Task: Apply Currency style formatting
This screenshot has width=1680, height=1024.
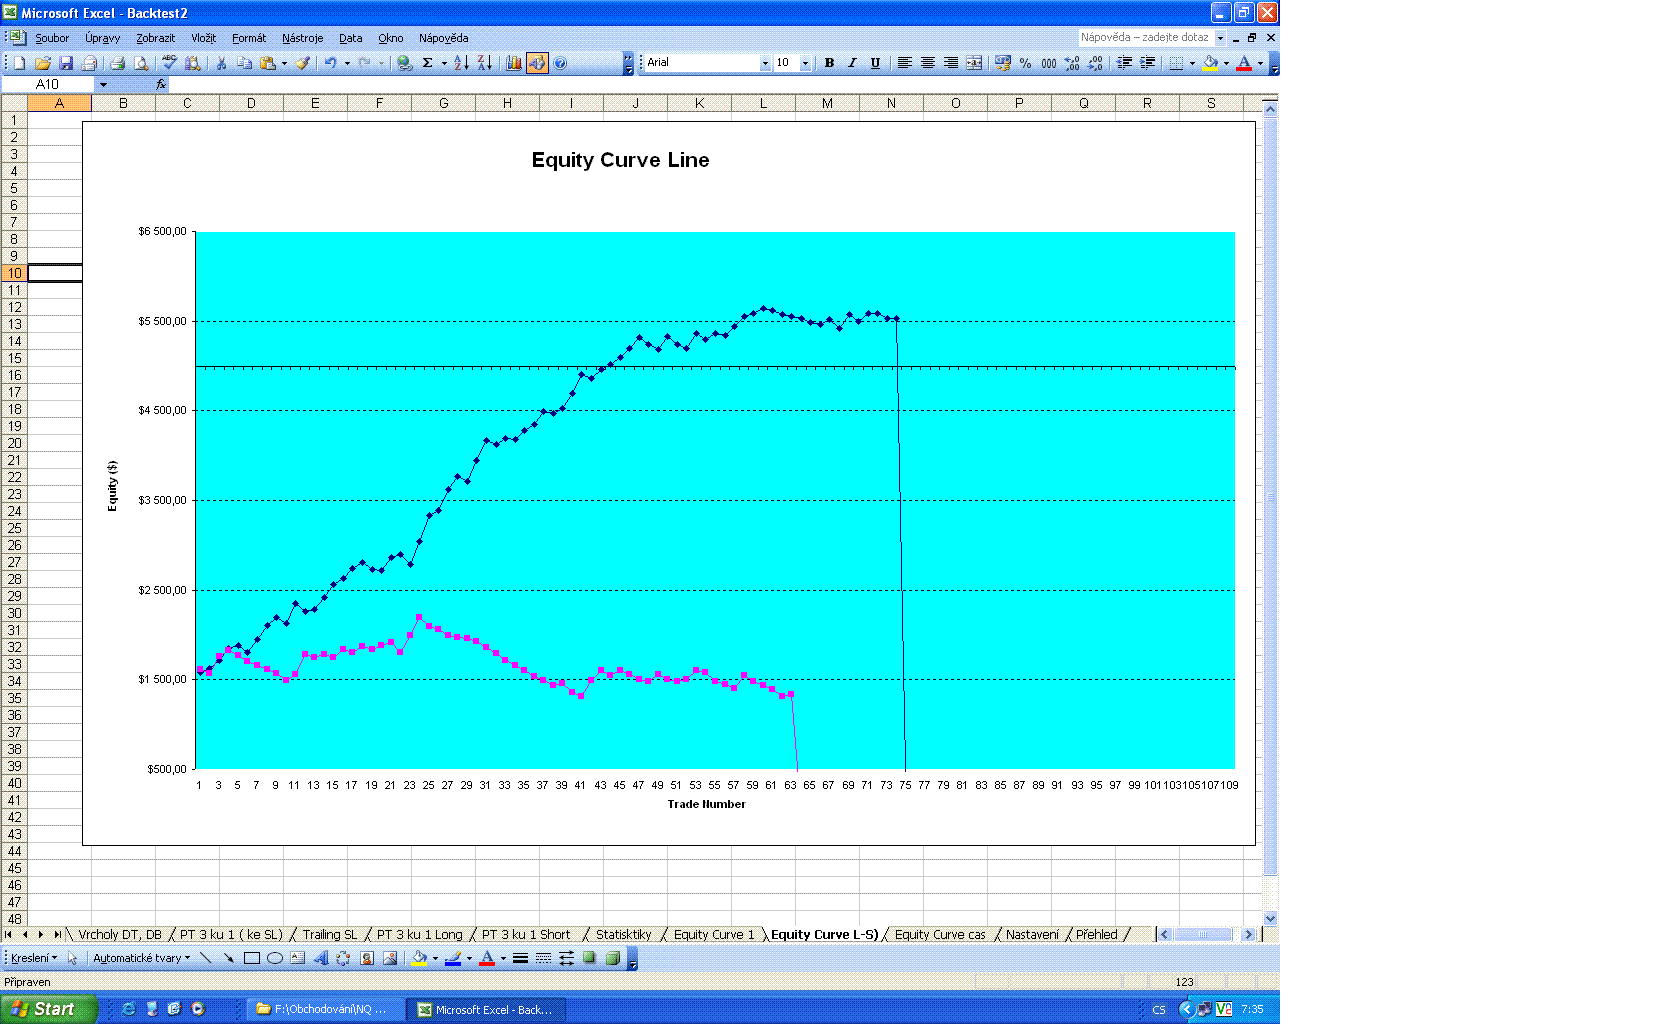Action: [x=1002, y=63]
